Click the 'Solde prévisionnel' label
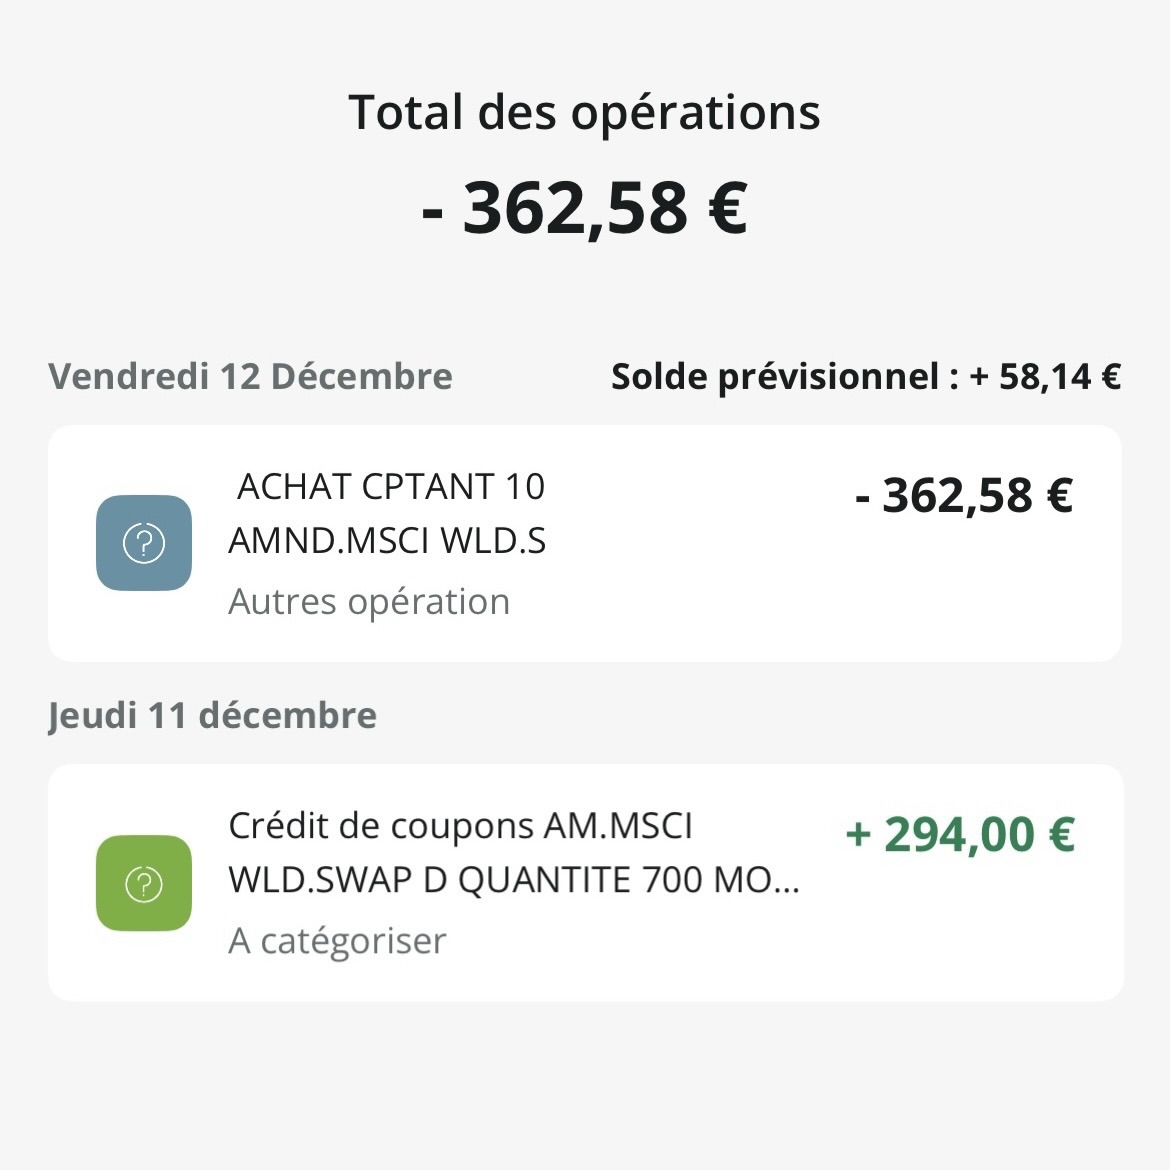The image size is (1170, 1170). (774, 377)
